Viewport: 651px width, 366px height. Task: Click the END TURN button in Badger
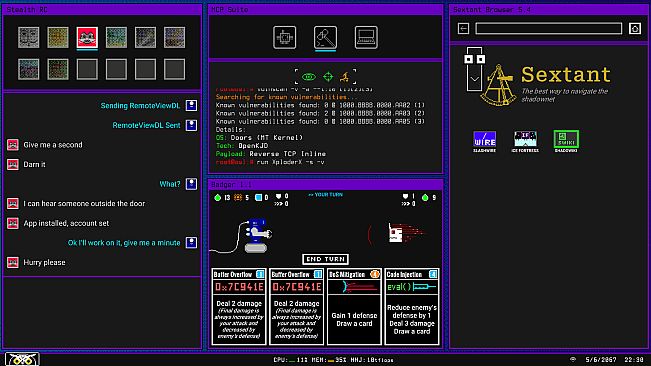pyautogui.click(x=326, y=259)
